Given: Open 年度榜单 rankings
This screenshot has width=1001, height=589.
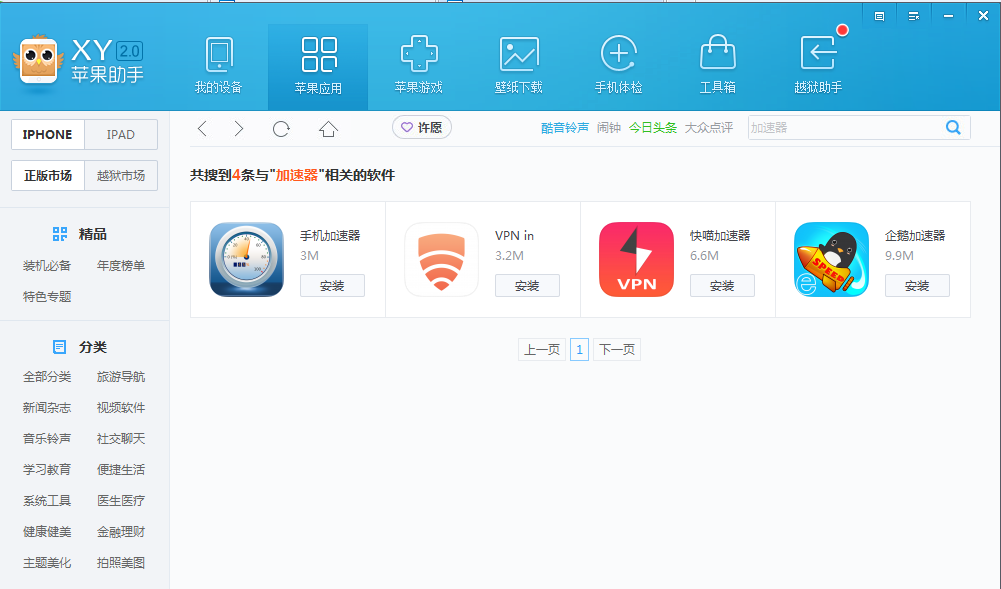Looking at the screenshot, I should [x=121, y=265].
